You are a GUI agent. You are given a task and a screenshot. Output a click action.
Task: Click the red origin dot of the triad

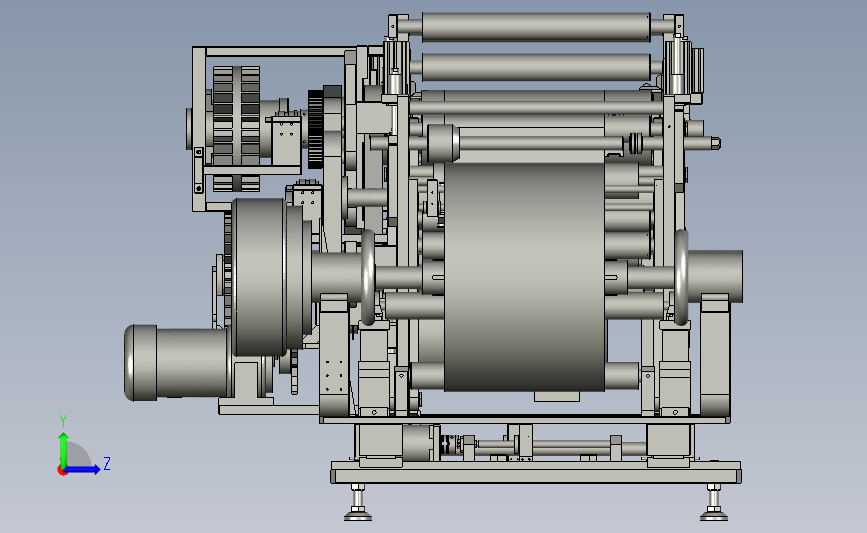coord(62,471)
